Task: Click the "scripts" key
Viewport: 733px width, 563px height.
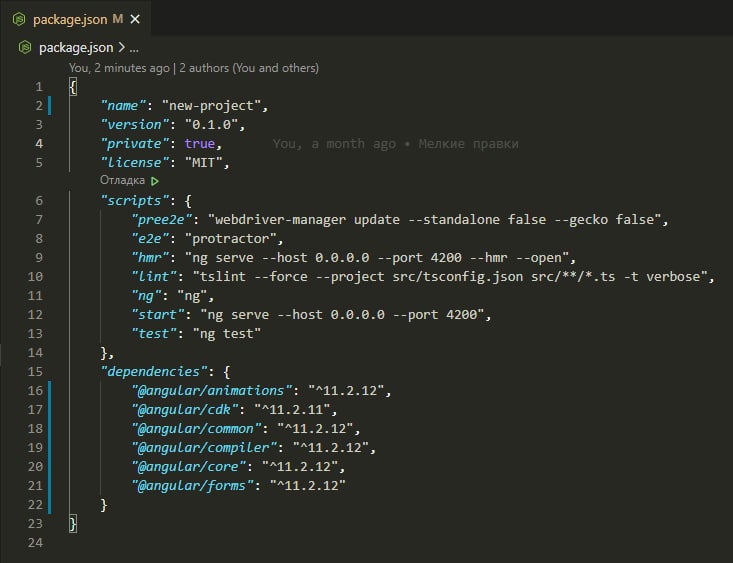Action: click(x=135, y=201)
